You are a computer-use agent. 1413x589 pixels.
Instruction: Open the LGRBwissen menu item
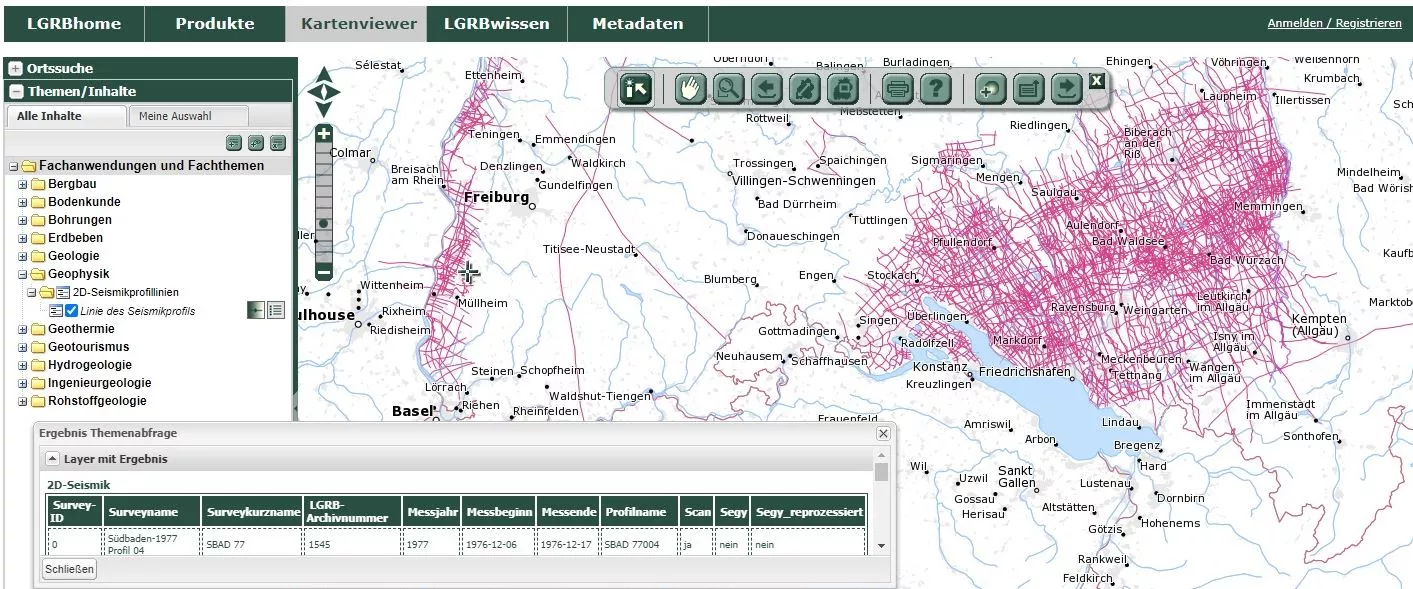pyautogui.click(x=496, y=24)
